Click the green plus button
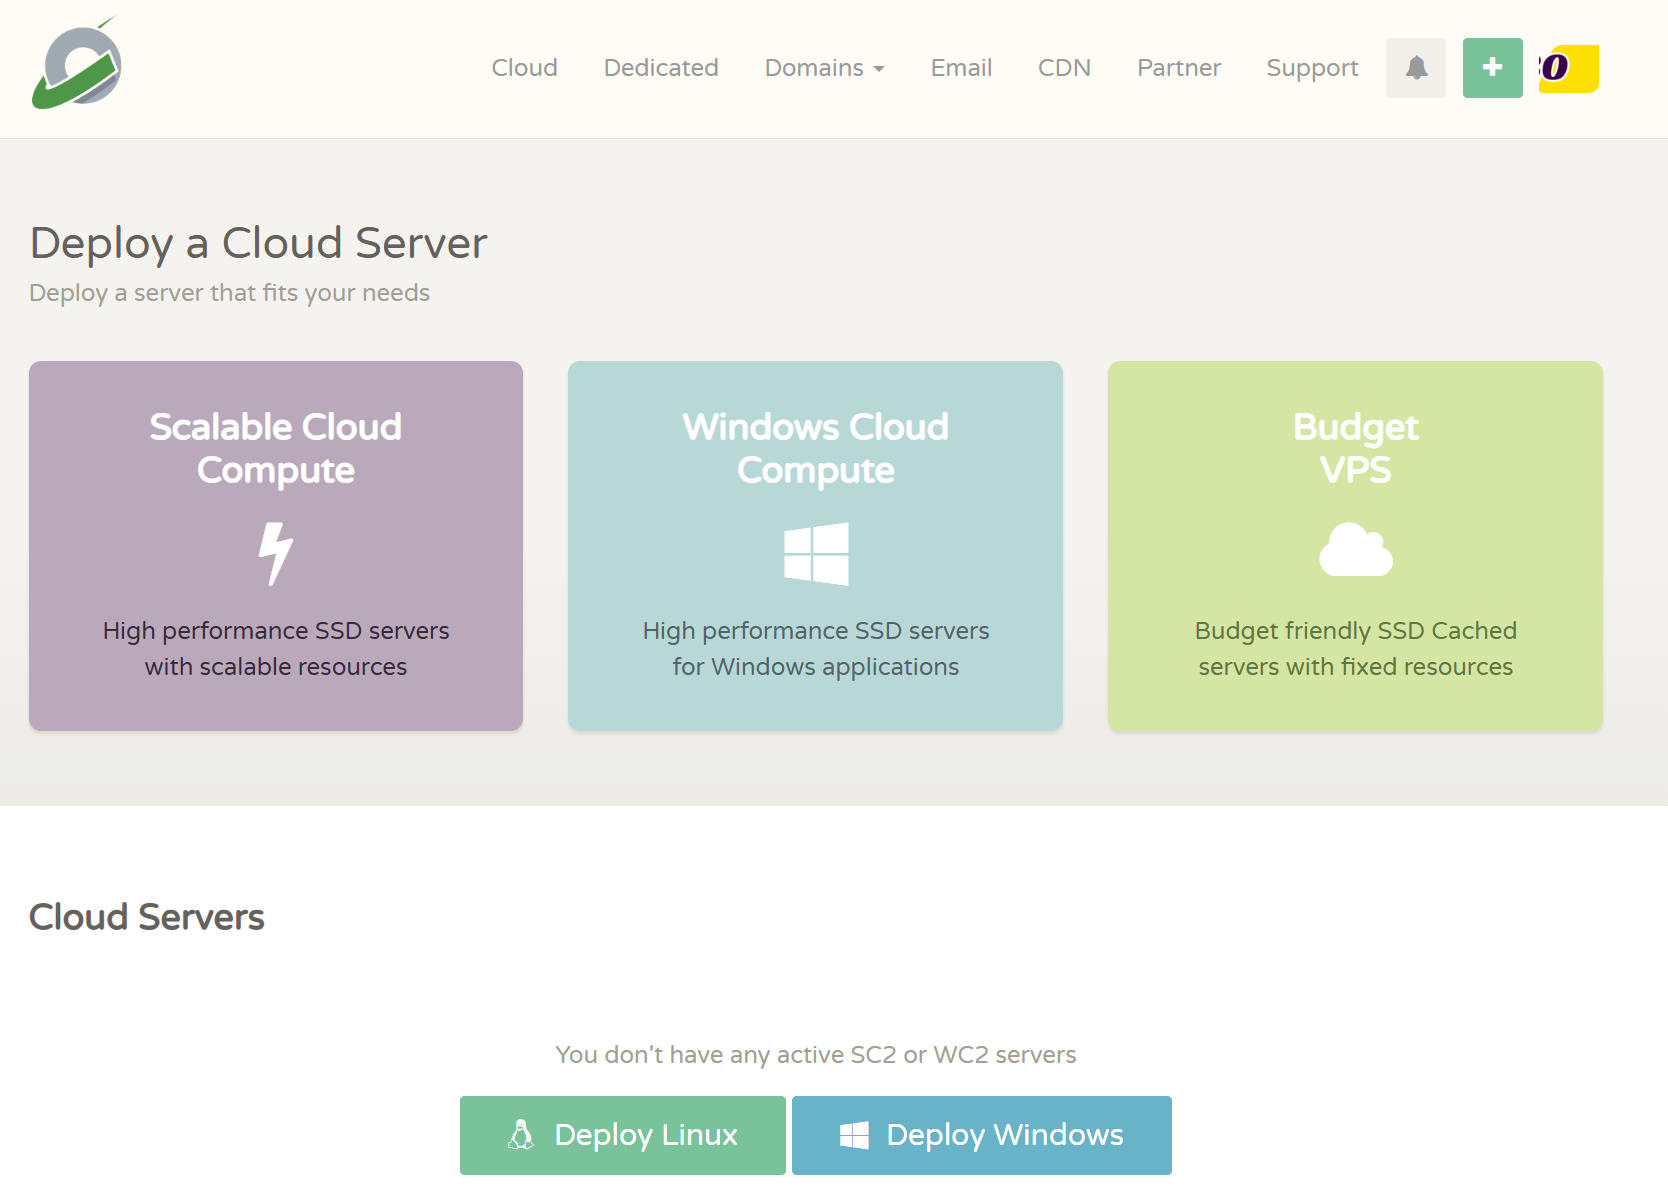The width and height of the screenshot is (1668, 1192). tap(1492, 68)
